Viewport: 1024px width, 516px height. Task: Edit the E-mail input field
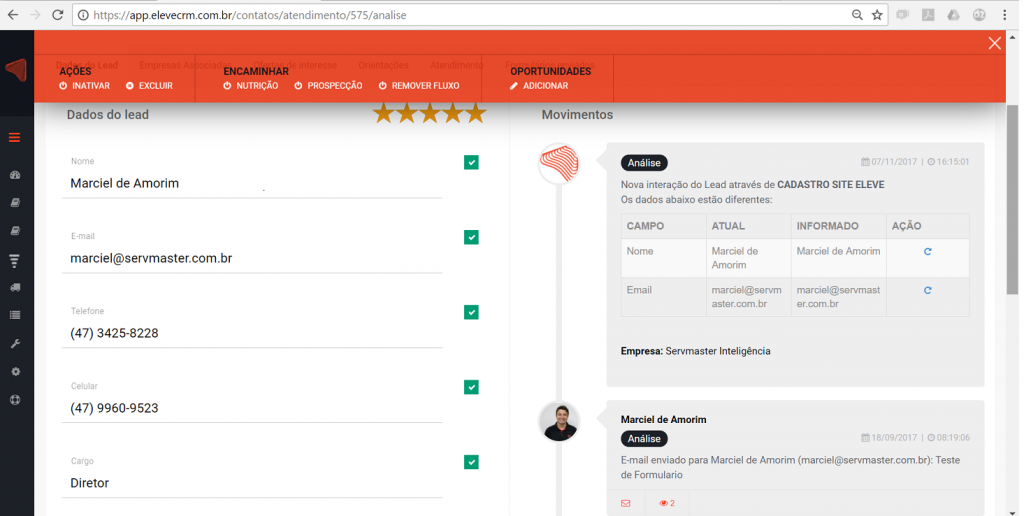click(252, 259)
